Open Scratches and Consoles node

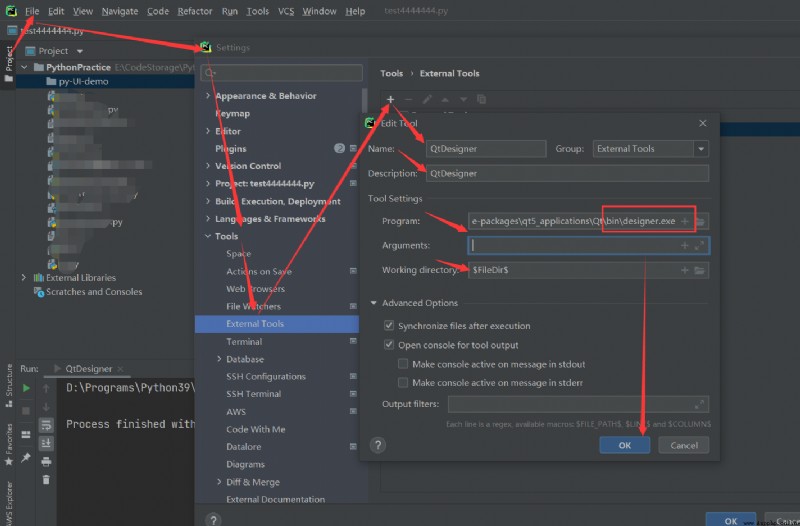(94, 292)
